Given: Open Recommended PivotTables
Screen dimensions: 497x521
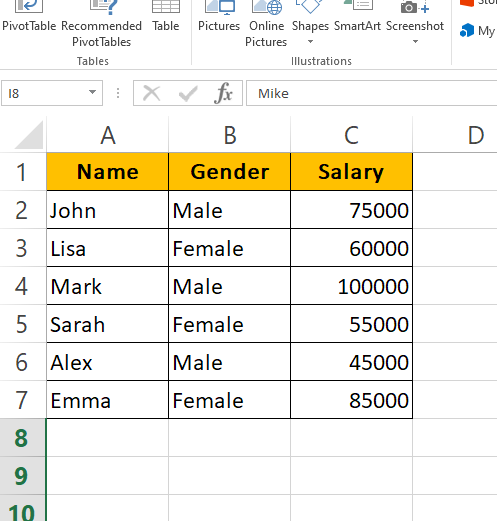Looking at the screenshot, I should coord(101,24).
